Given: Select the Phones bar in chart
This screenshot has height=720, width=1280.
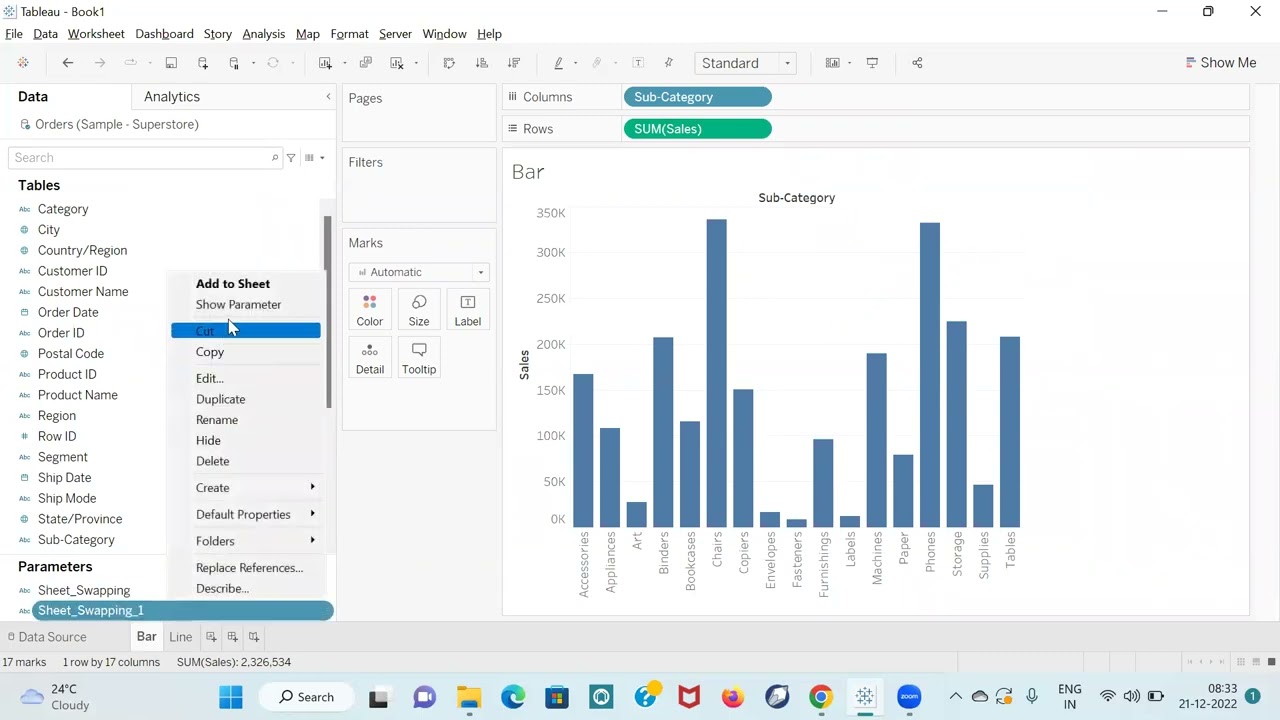Looking at the screenshot, I should tap(930, 375).
